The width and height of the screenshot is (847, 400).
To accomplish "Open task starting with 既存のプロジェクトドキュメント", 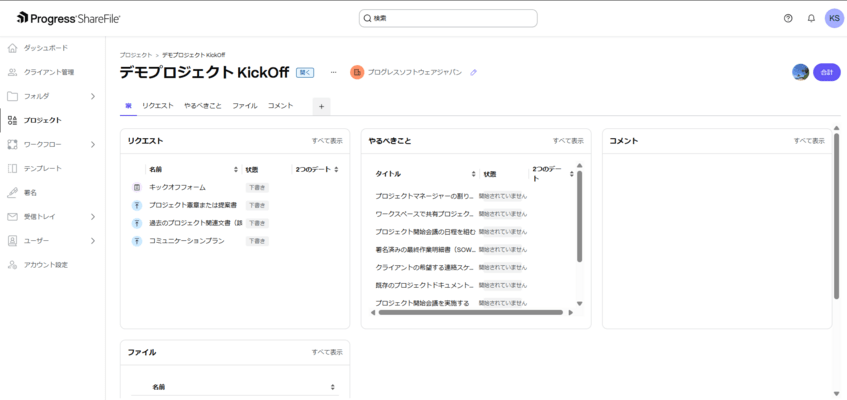I will point(425,285).
